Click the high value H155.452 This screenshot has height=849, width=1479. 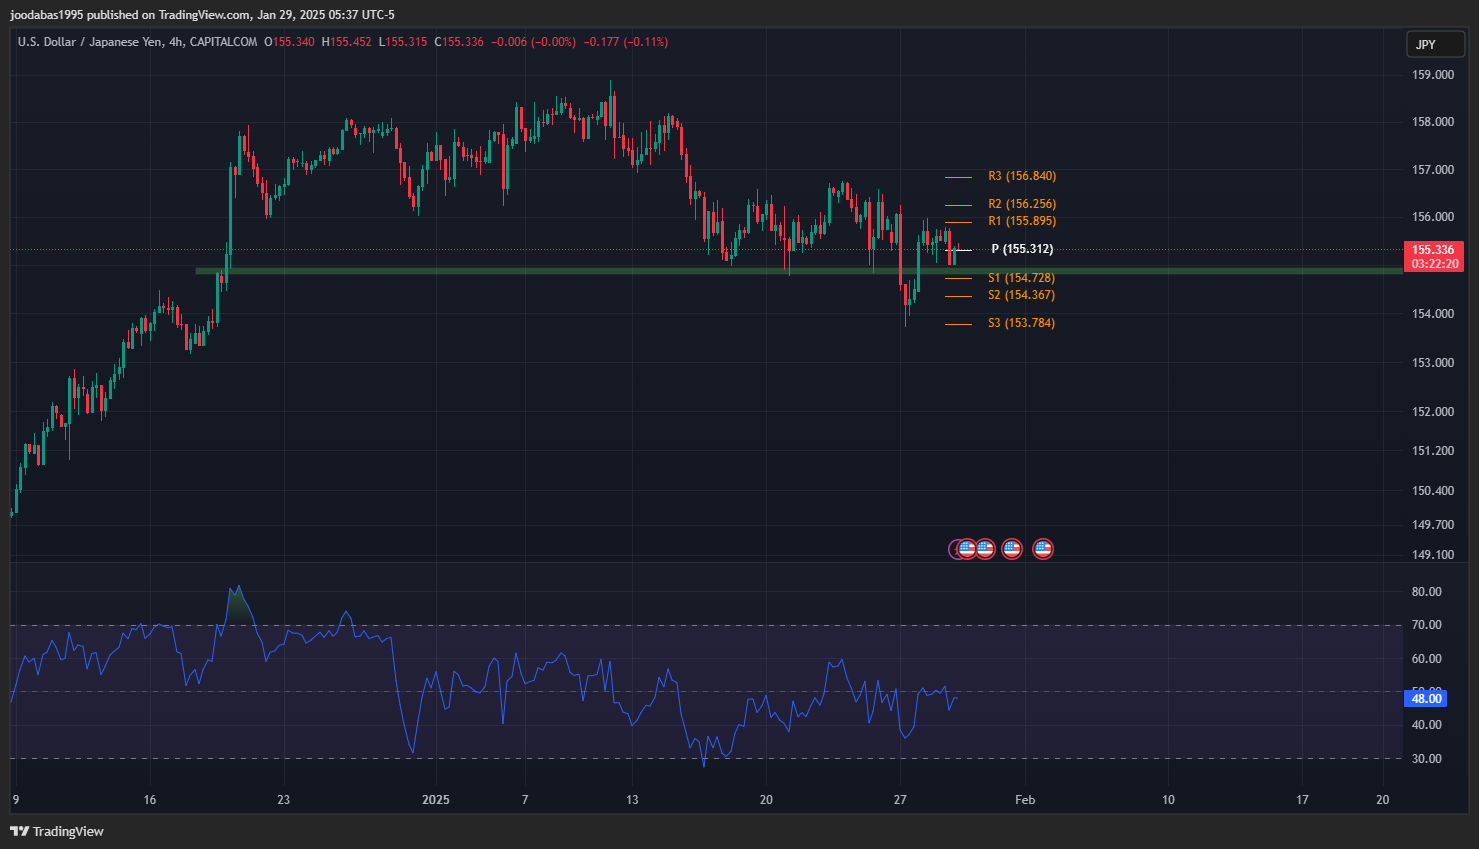[x=346, y=42]
